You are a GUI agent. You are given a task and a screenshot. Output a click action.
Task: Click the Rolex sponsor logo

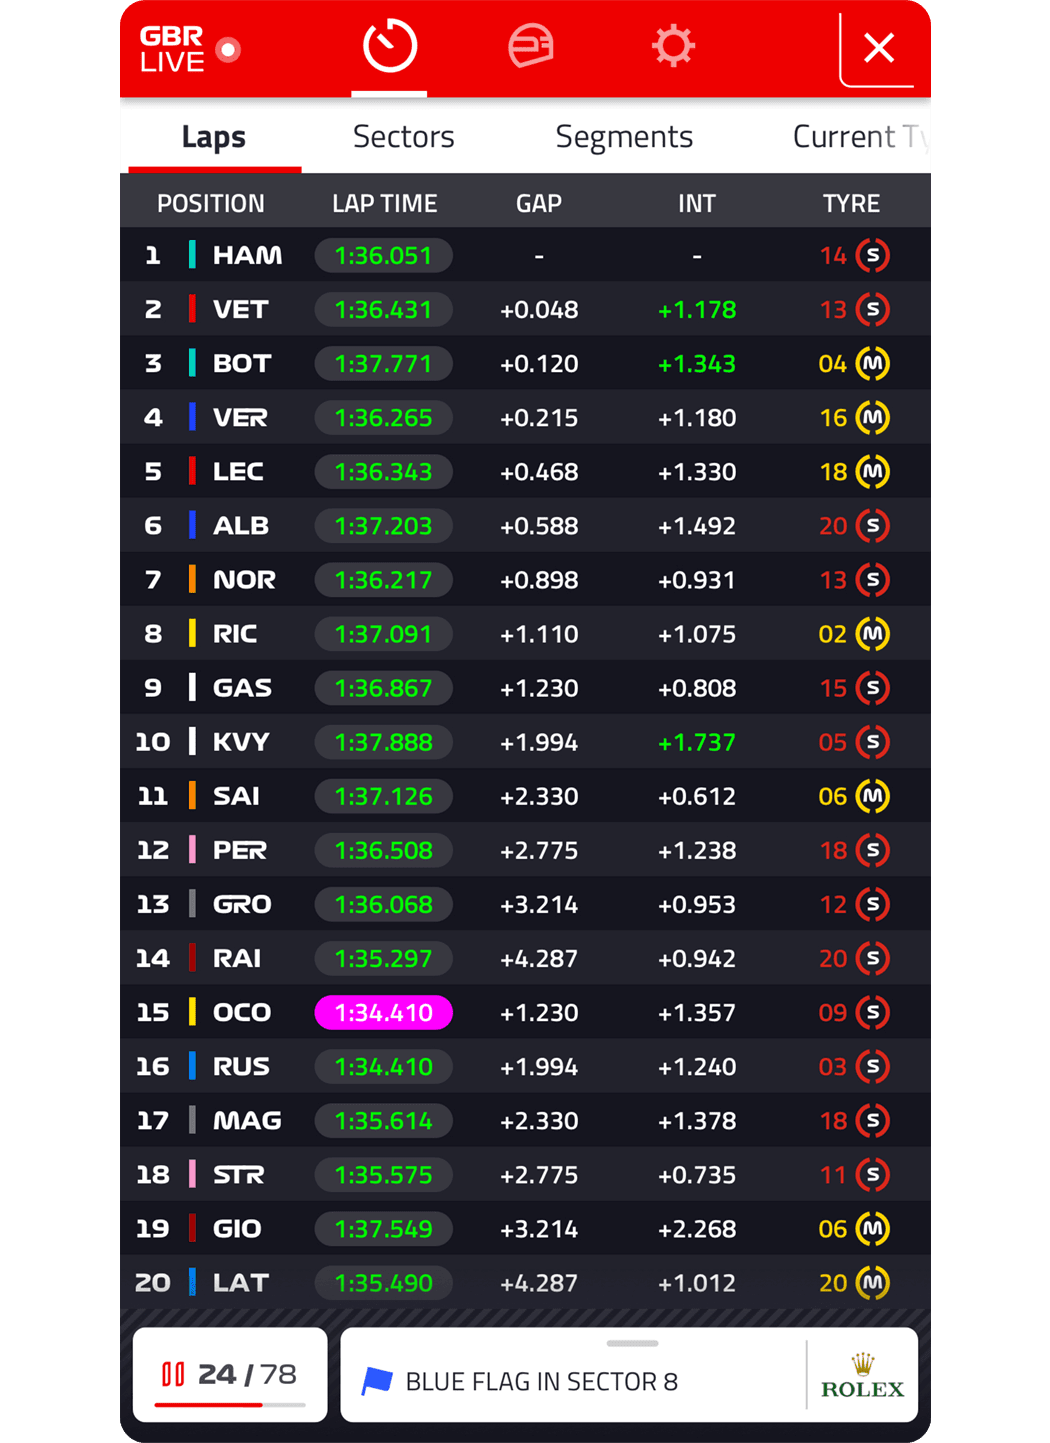[862, 1374]
